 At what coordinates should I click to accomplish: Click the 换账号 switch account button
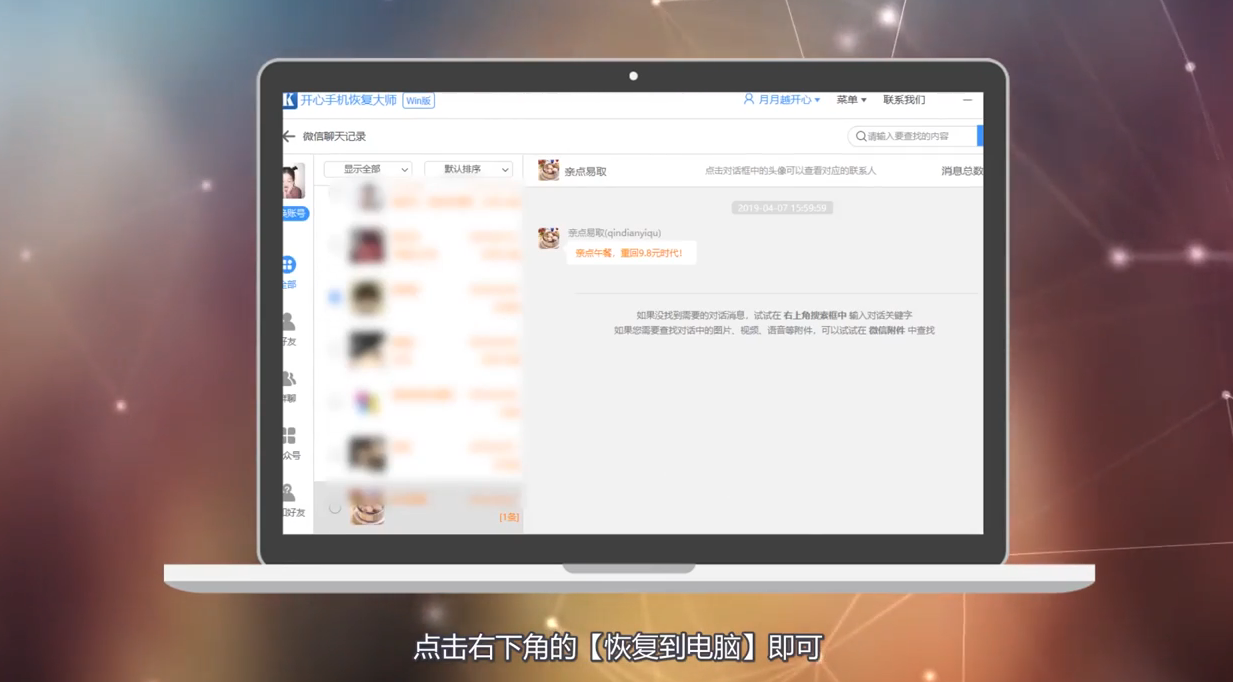tap(294, 213)
